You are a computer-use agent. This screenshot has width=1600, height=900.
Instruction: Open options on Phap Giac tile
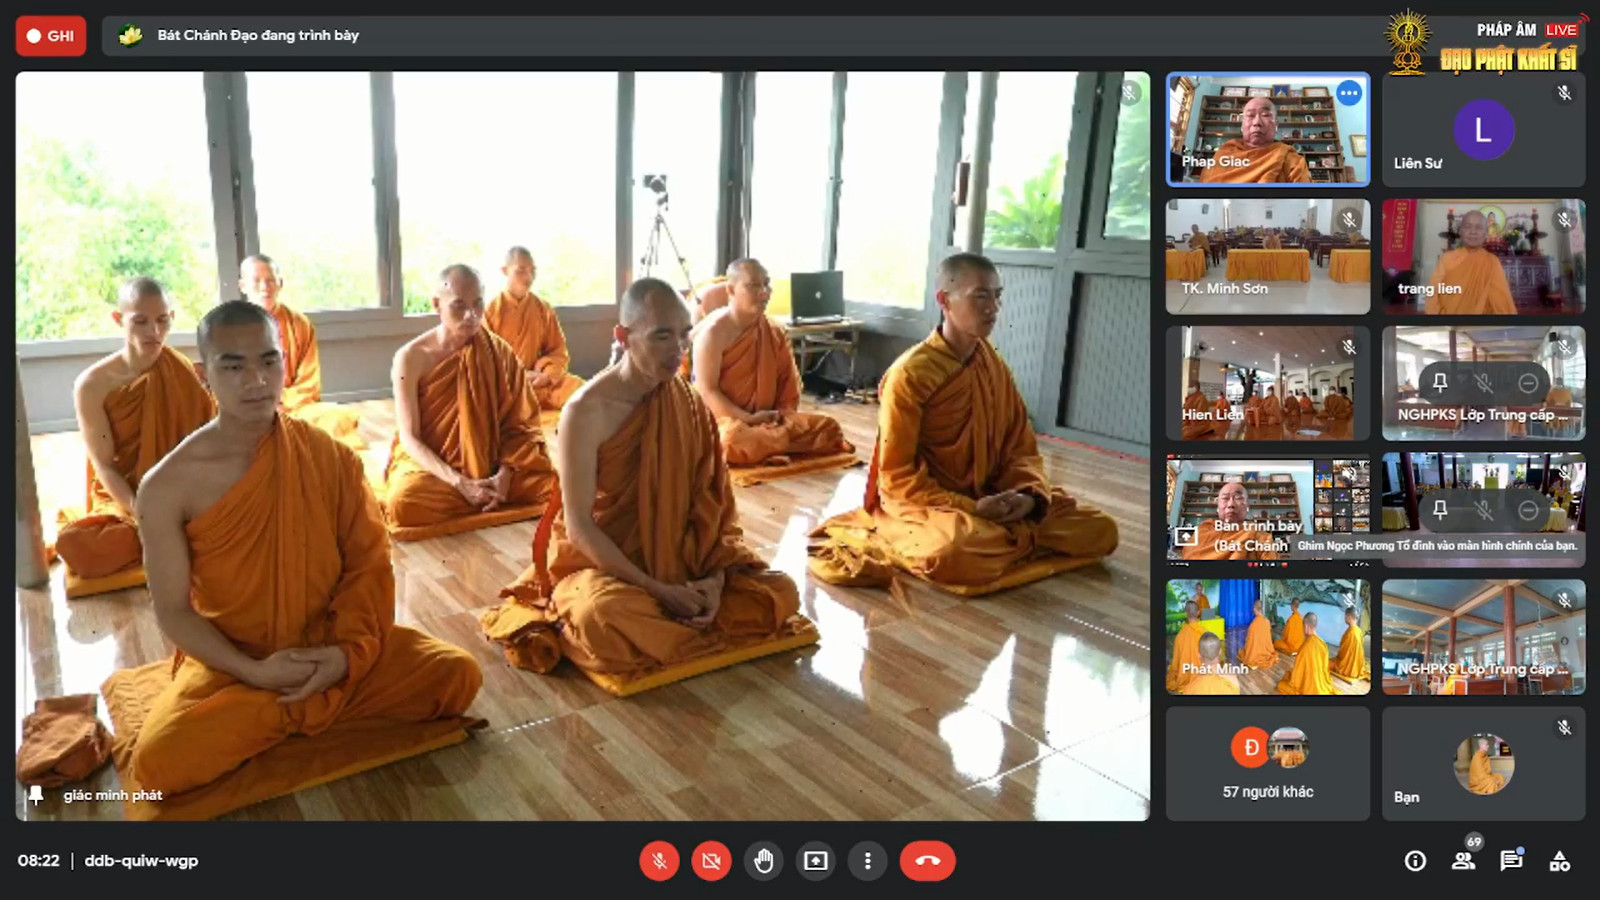1349,94
